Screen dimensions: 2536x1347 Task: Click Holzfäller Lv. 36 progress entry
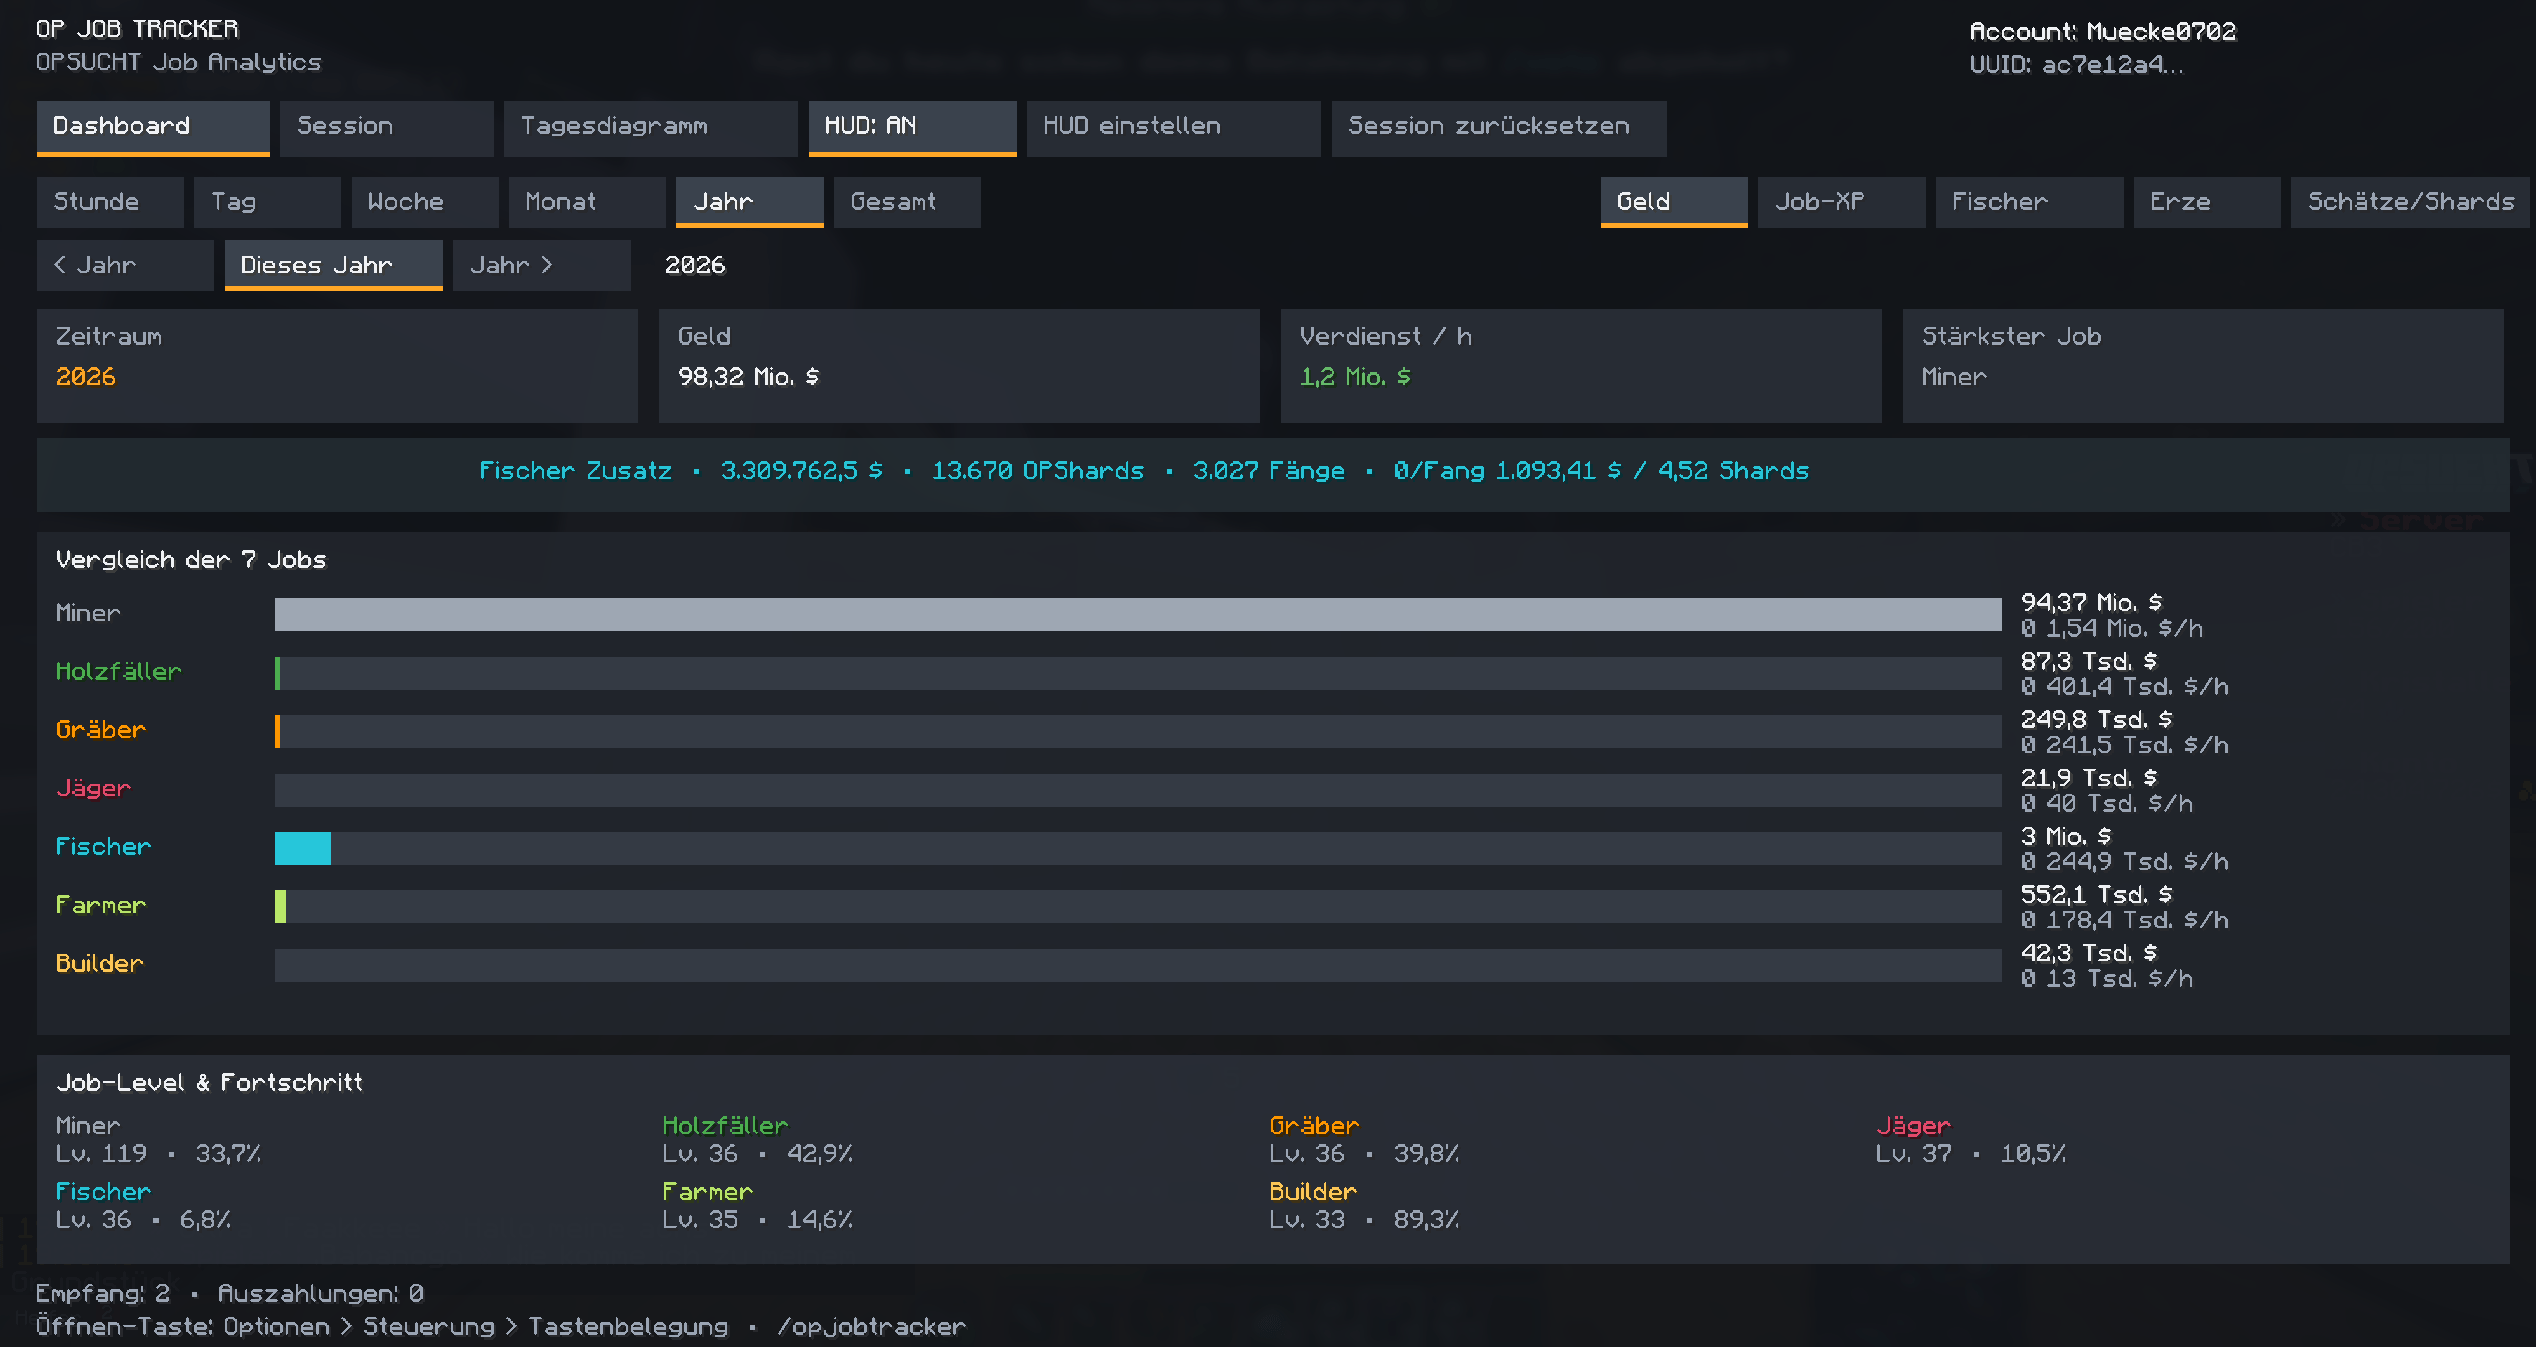(757, 1140)
